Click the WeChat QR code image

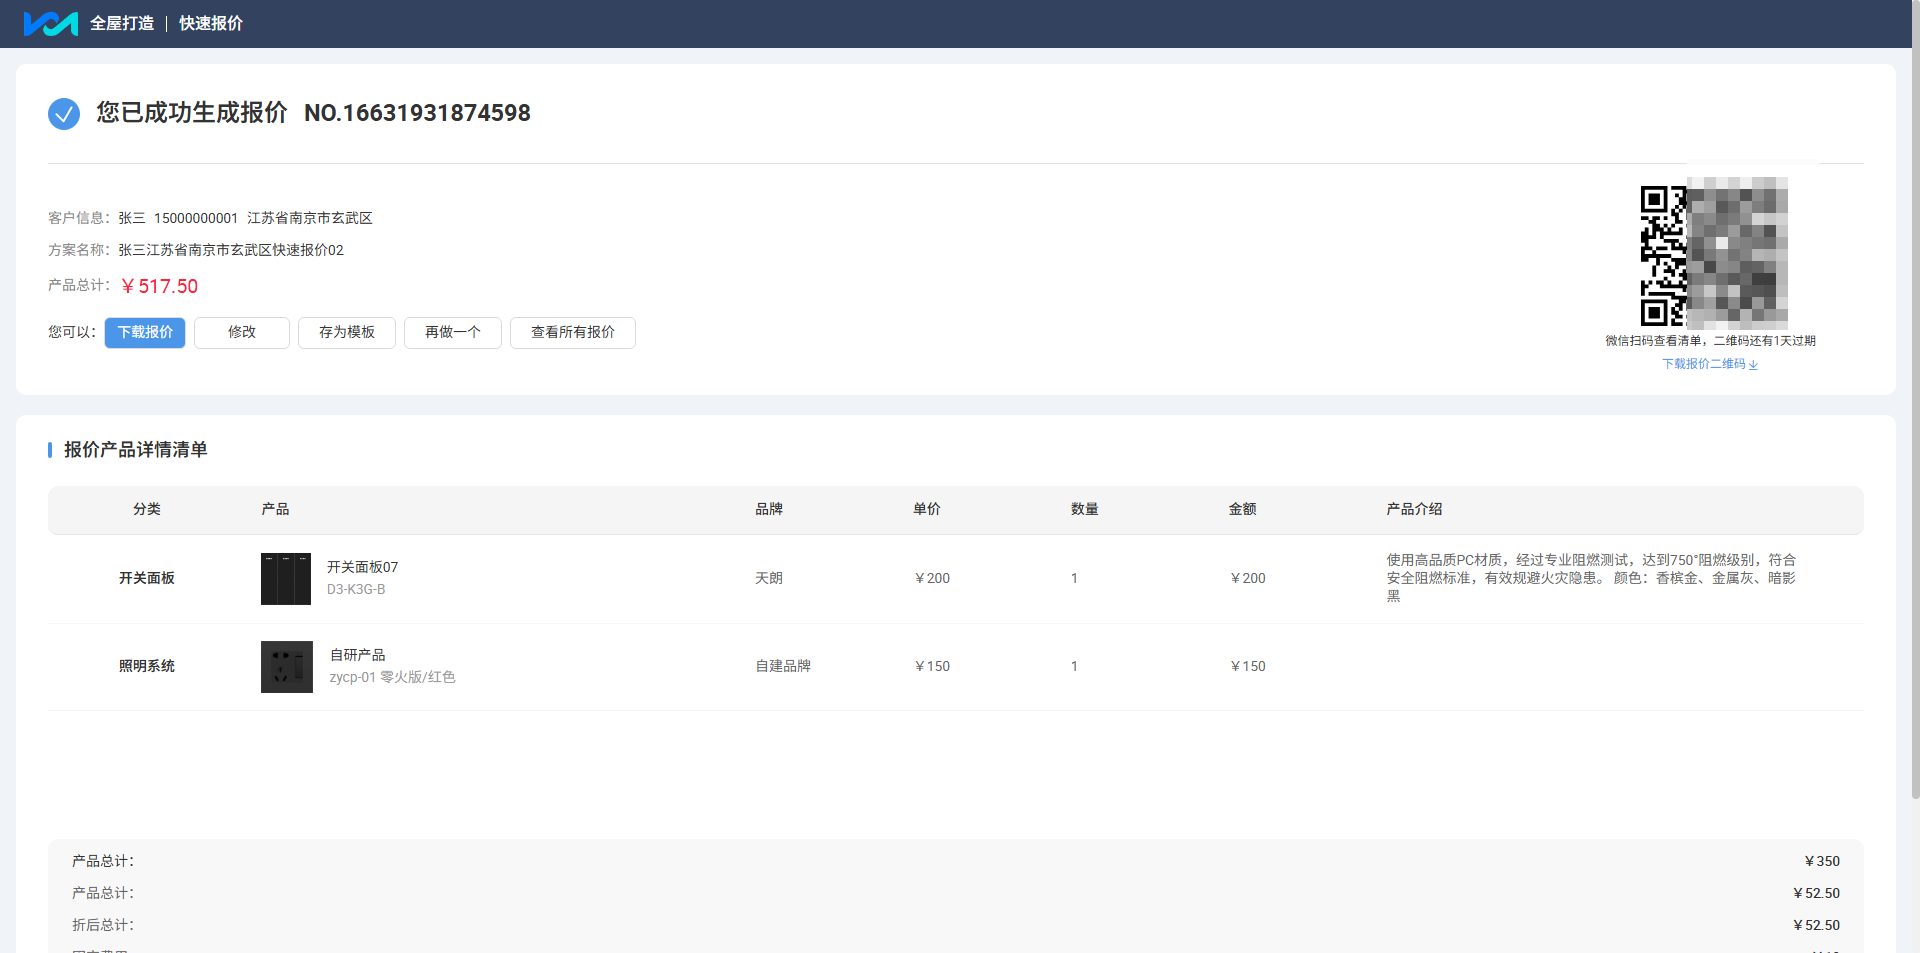1714,256
